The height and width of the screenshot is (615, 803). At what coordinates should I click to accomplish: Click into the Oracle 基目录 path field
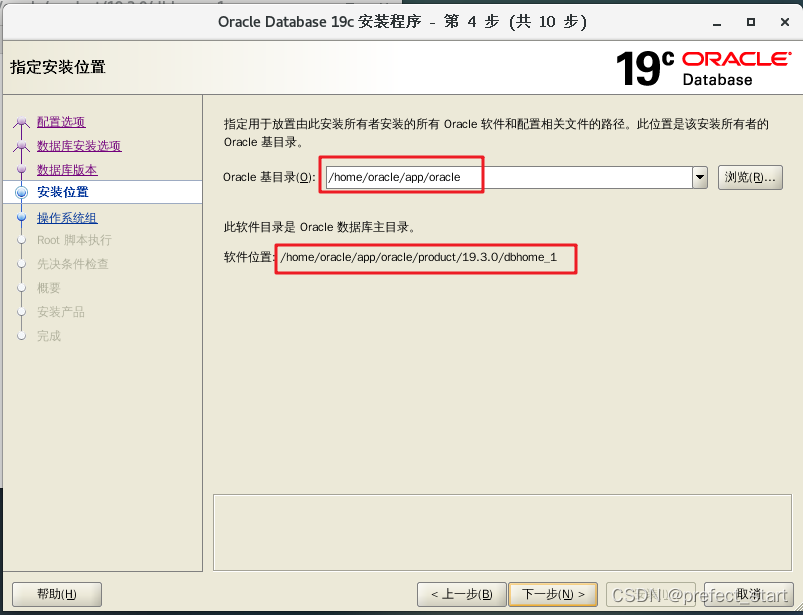pyautogui.click(x=509, y=177)
